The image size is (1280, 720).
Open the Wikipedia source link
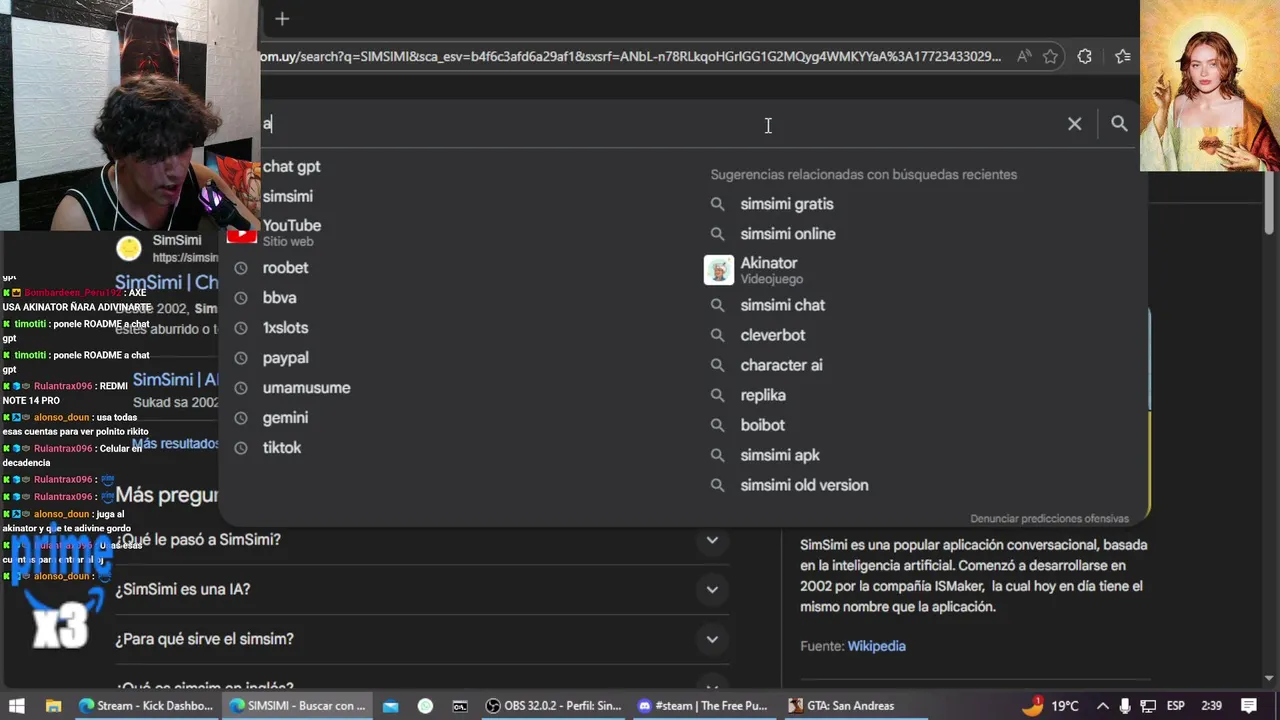[x=876, y=646]
